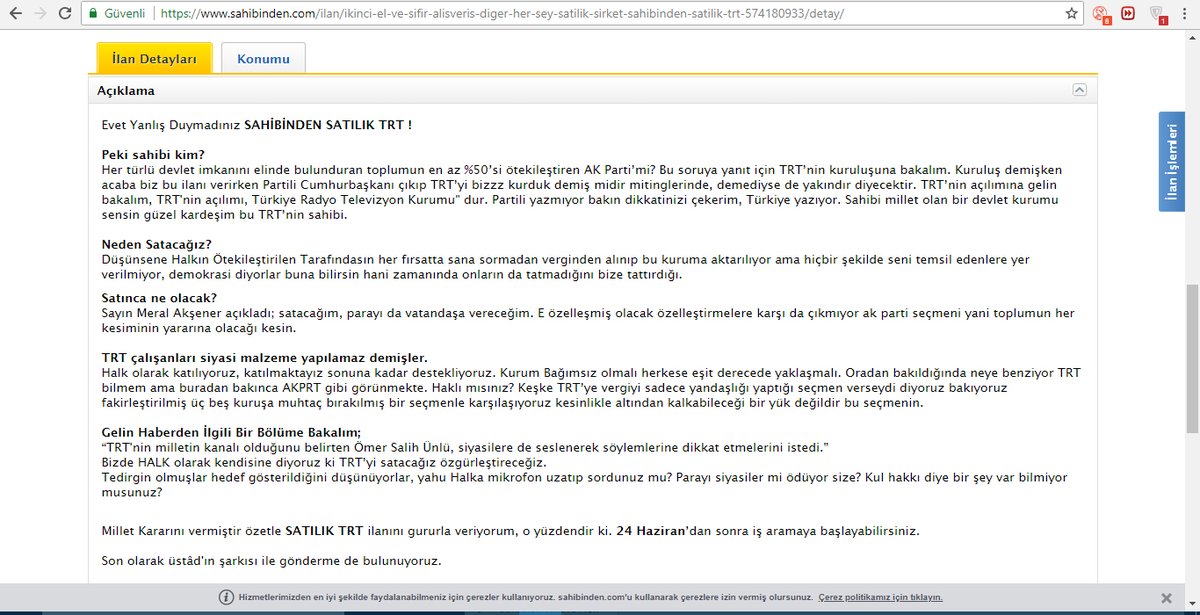Click the line 'Son olarak üstâd'ın şarkısı ile gönderme'
This screenshot has width=1200, height=615.
[271, 560]
